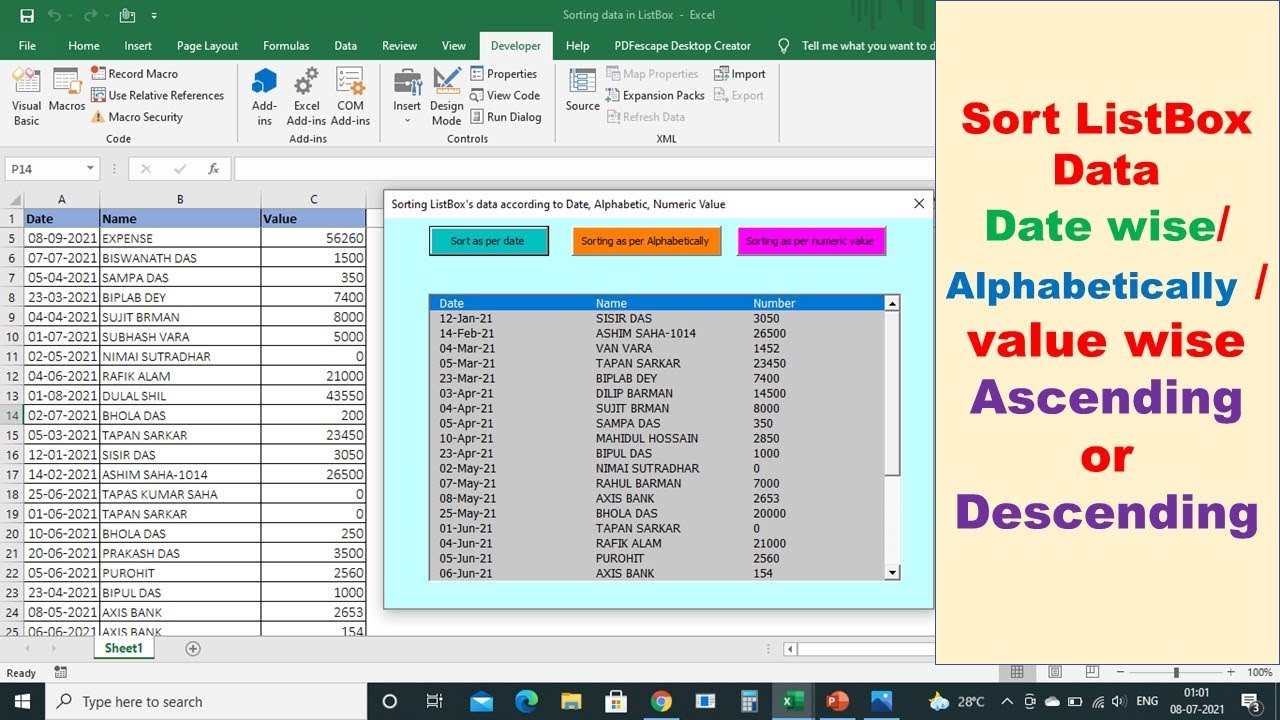1280x720 pixels.
Task: Open the Page Layout tab
Action: tap(207, 46)
